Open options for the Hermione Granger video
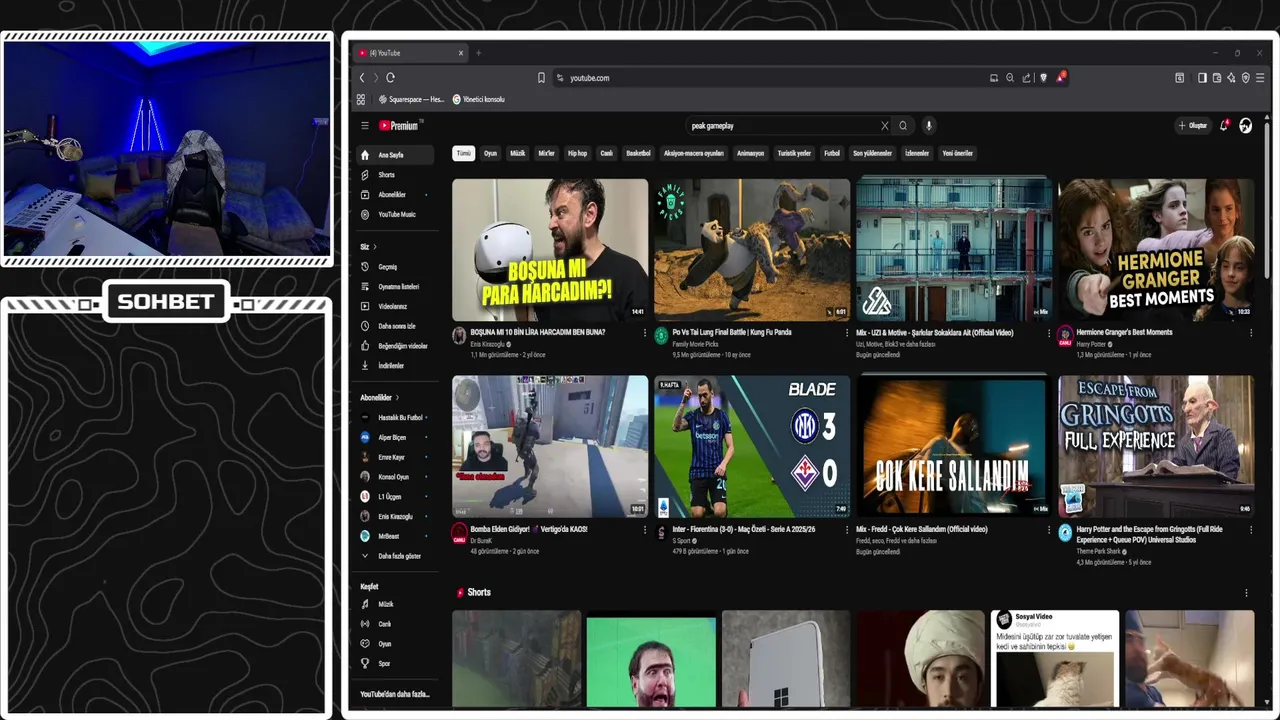 pos(1250,333)
